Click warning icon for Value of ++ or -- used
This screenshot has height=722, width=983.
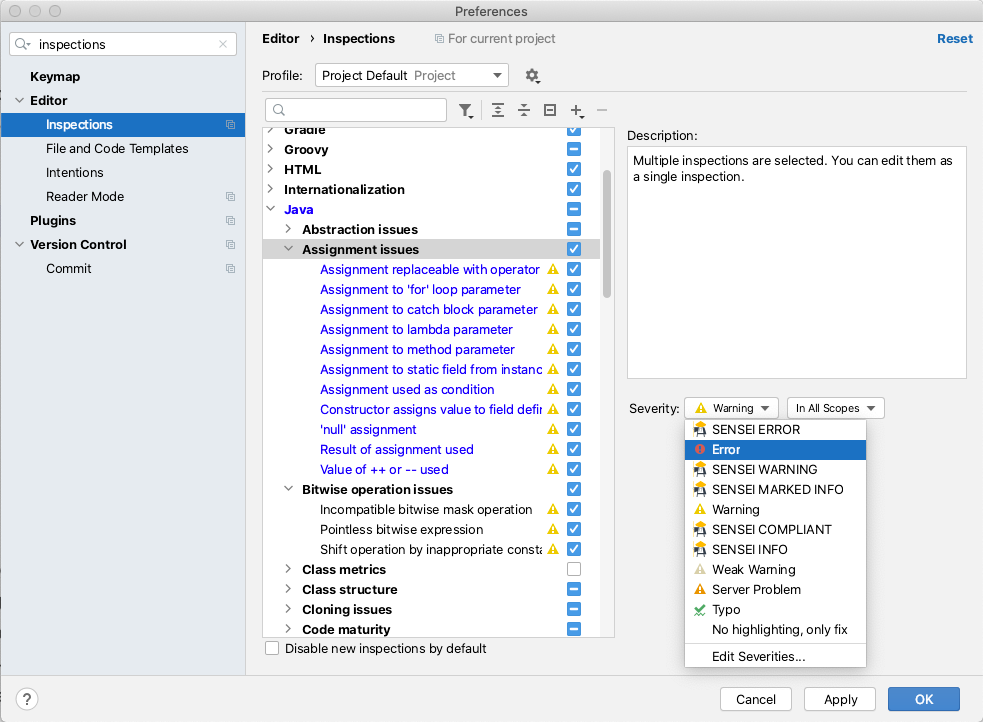553,469
